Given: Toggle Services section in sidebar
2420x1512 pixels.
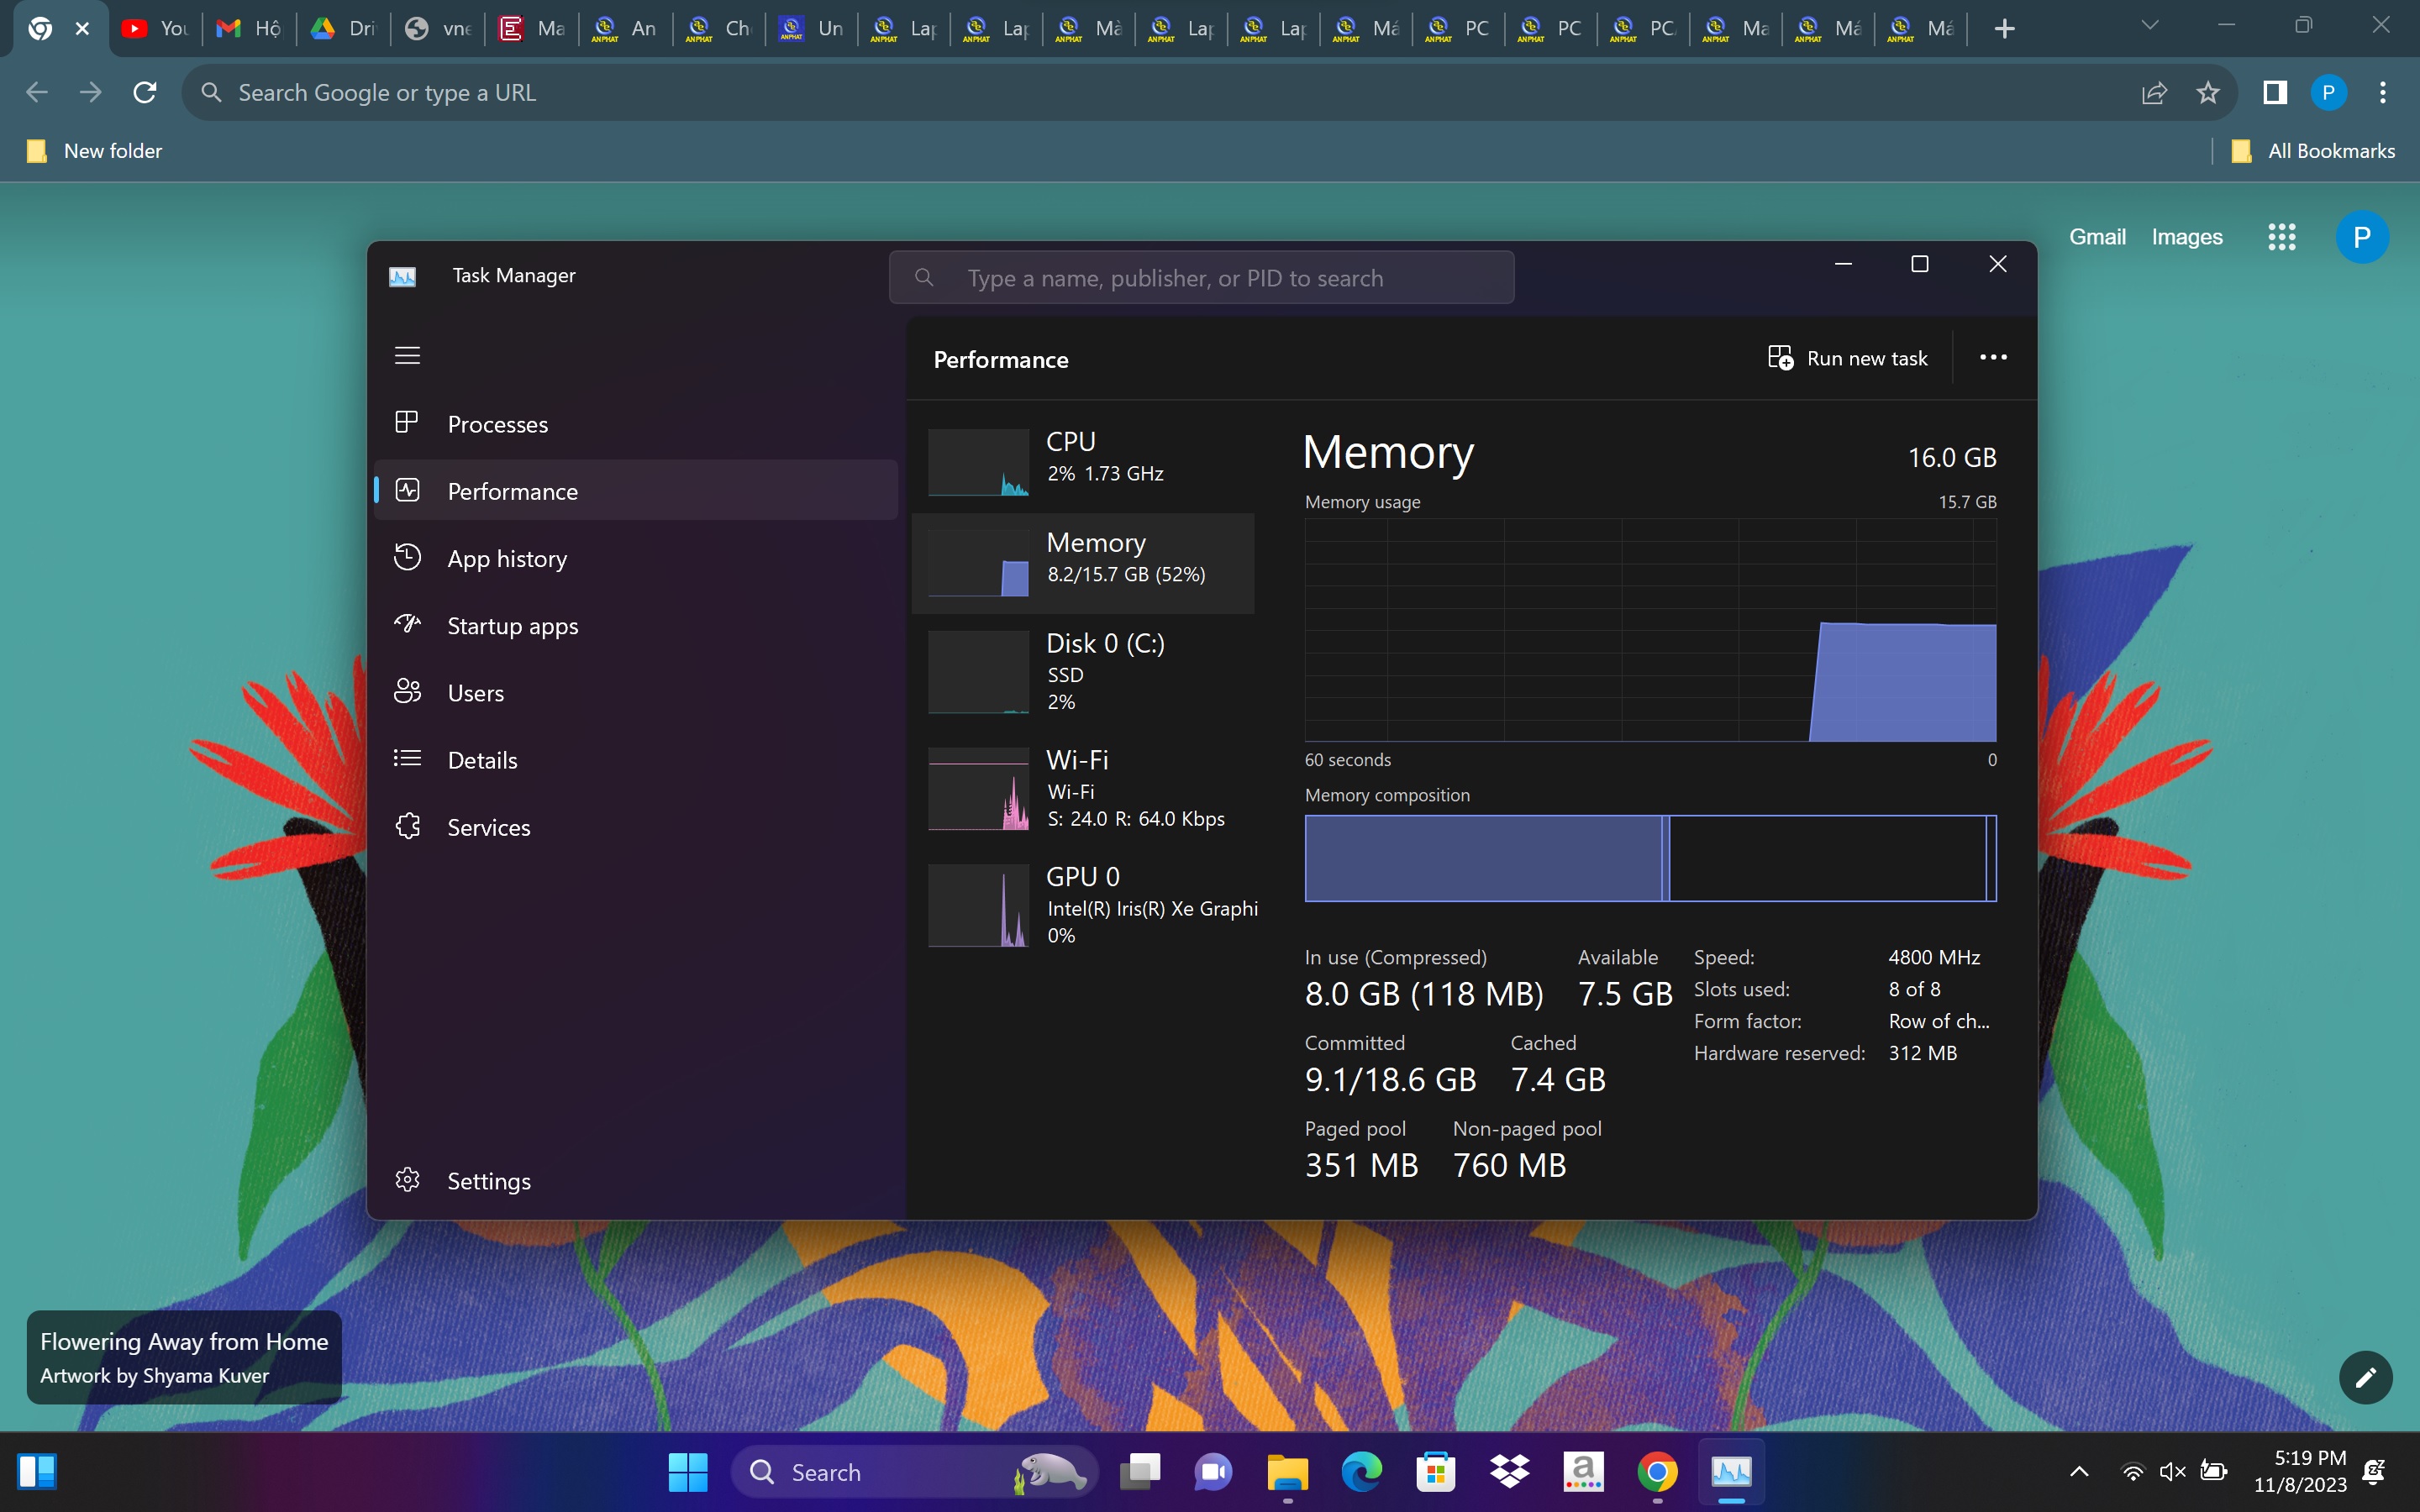Looking at the screenshot, I should [488, 826].
